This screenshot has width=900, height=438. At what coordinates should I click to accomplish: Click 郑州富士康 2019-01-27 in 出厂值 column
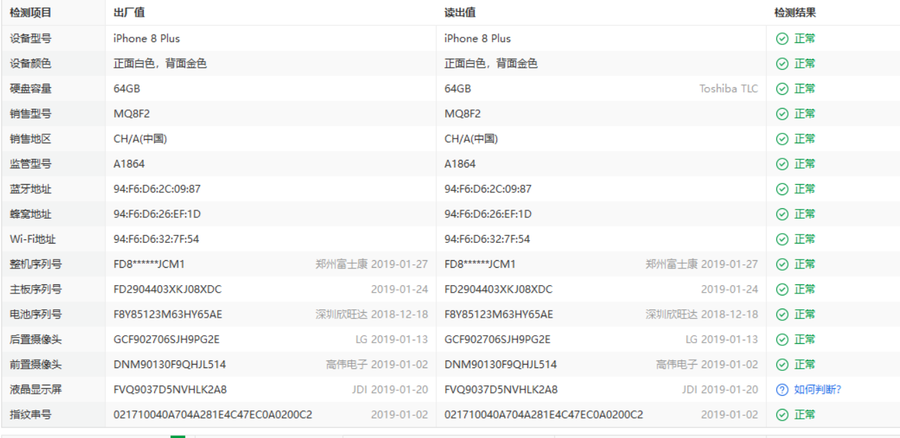[x=371, y=264]
